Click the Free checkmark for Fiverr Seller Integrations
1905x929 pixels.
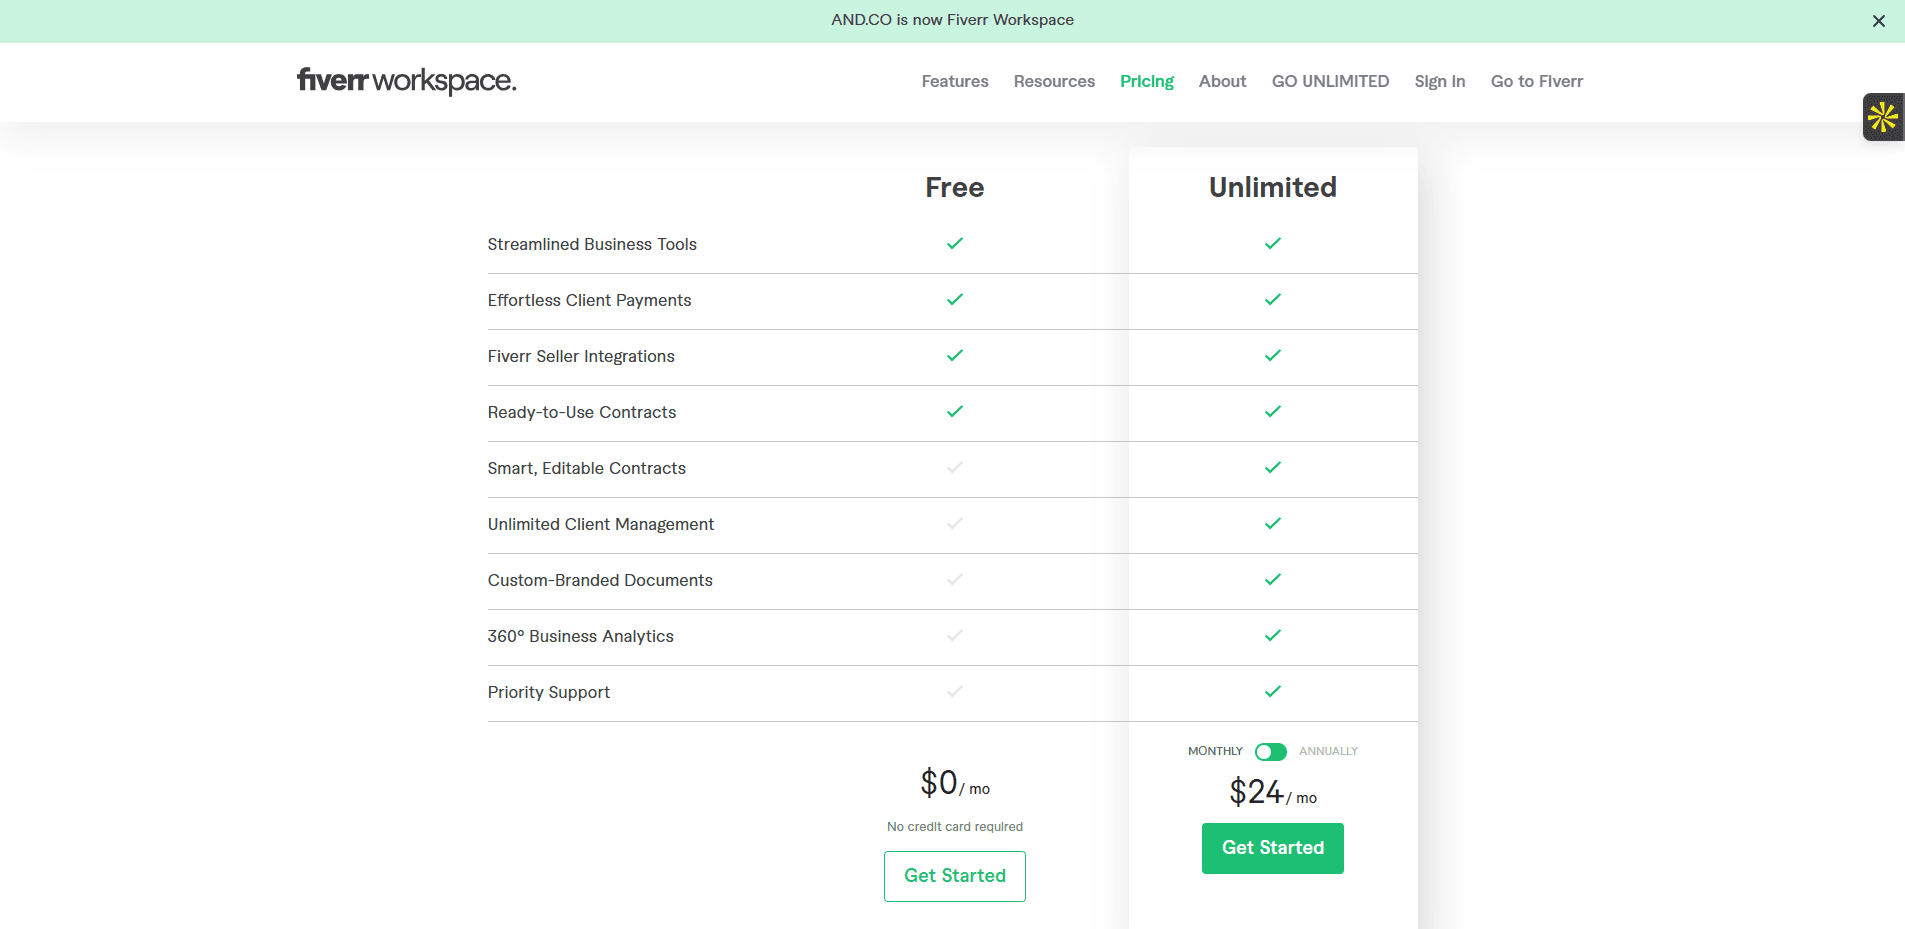click(x=955, y=355)
